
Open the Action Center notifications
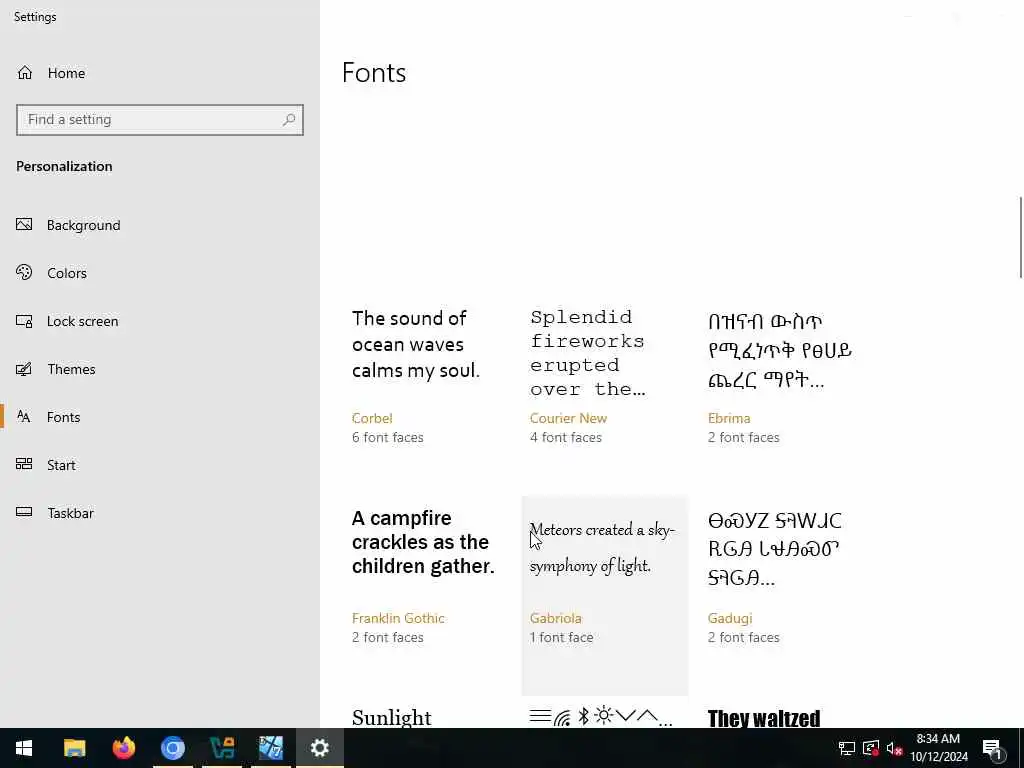(993, 748)
